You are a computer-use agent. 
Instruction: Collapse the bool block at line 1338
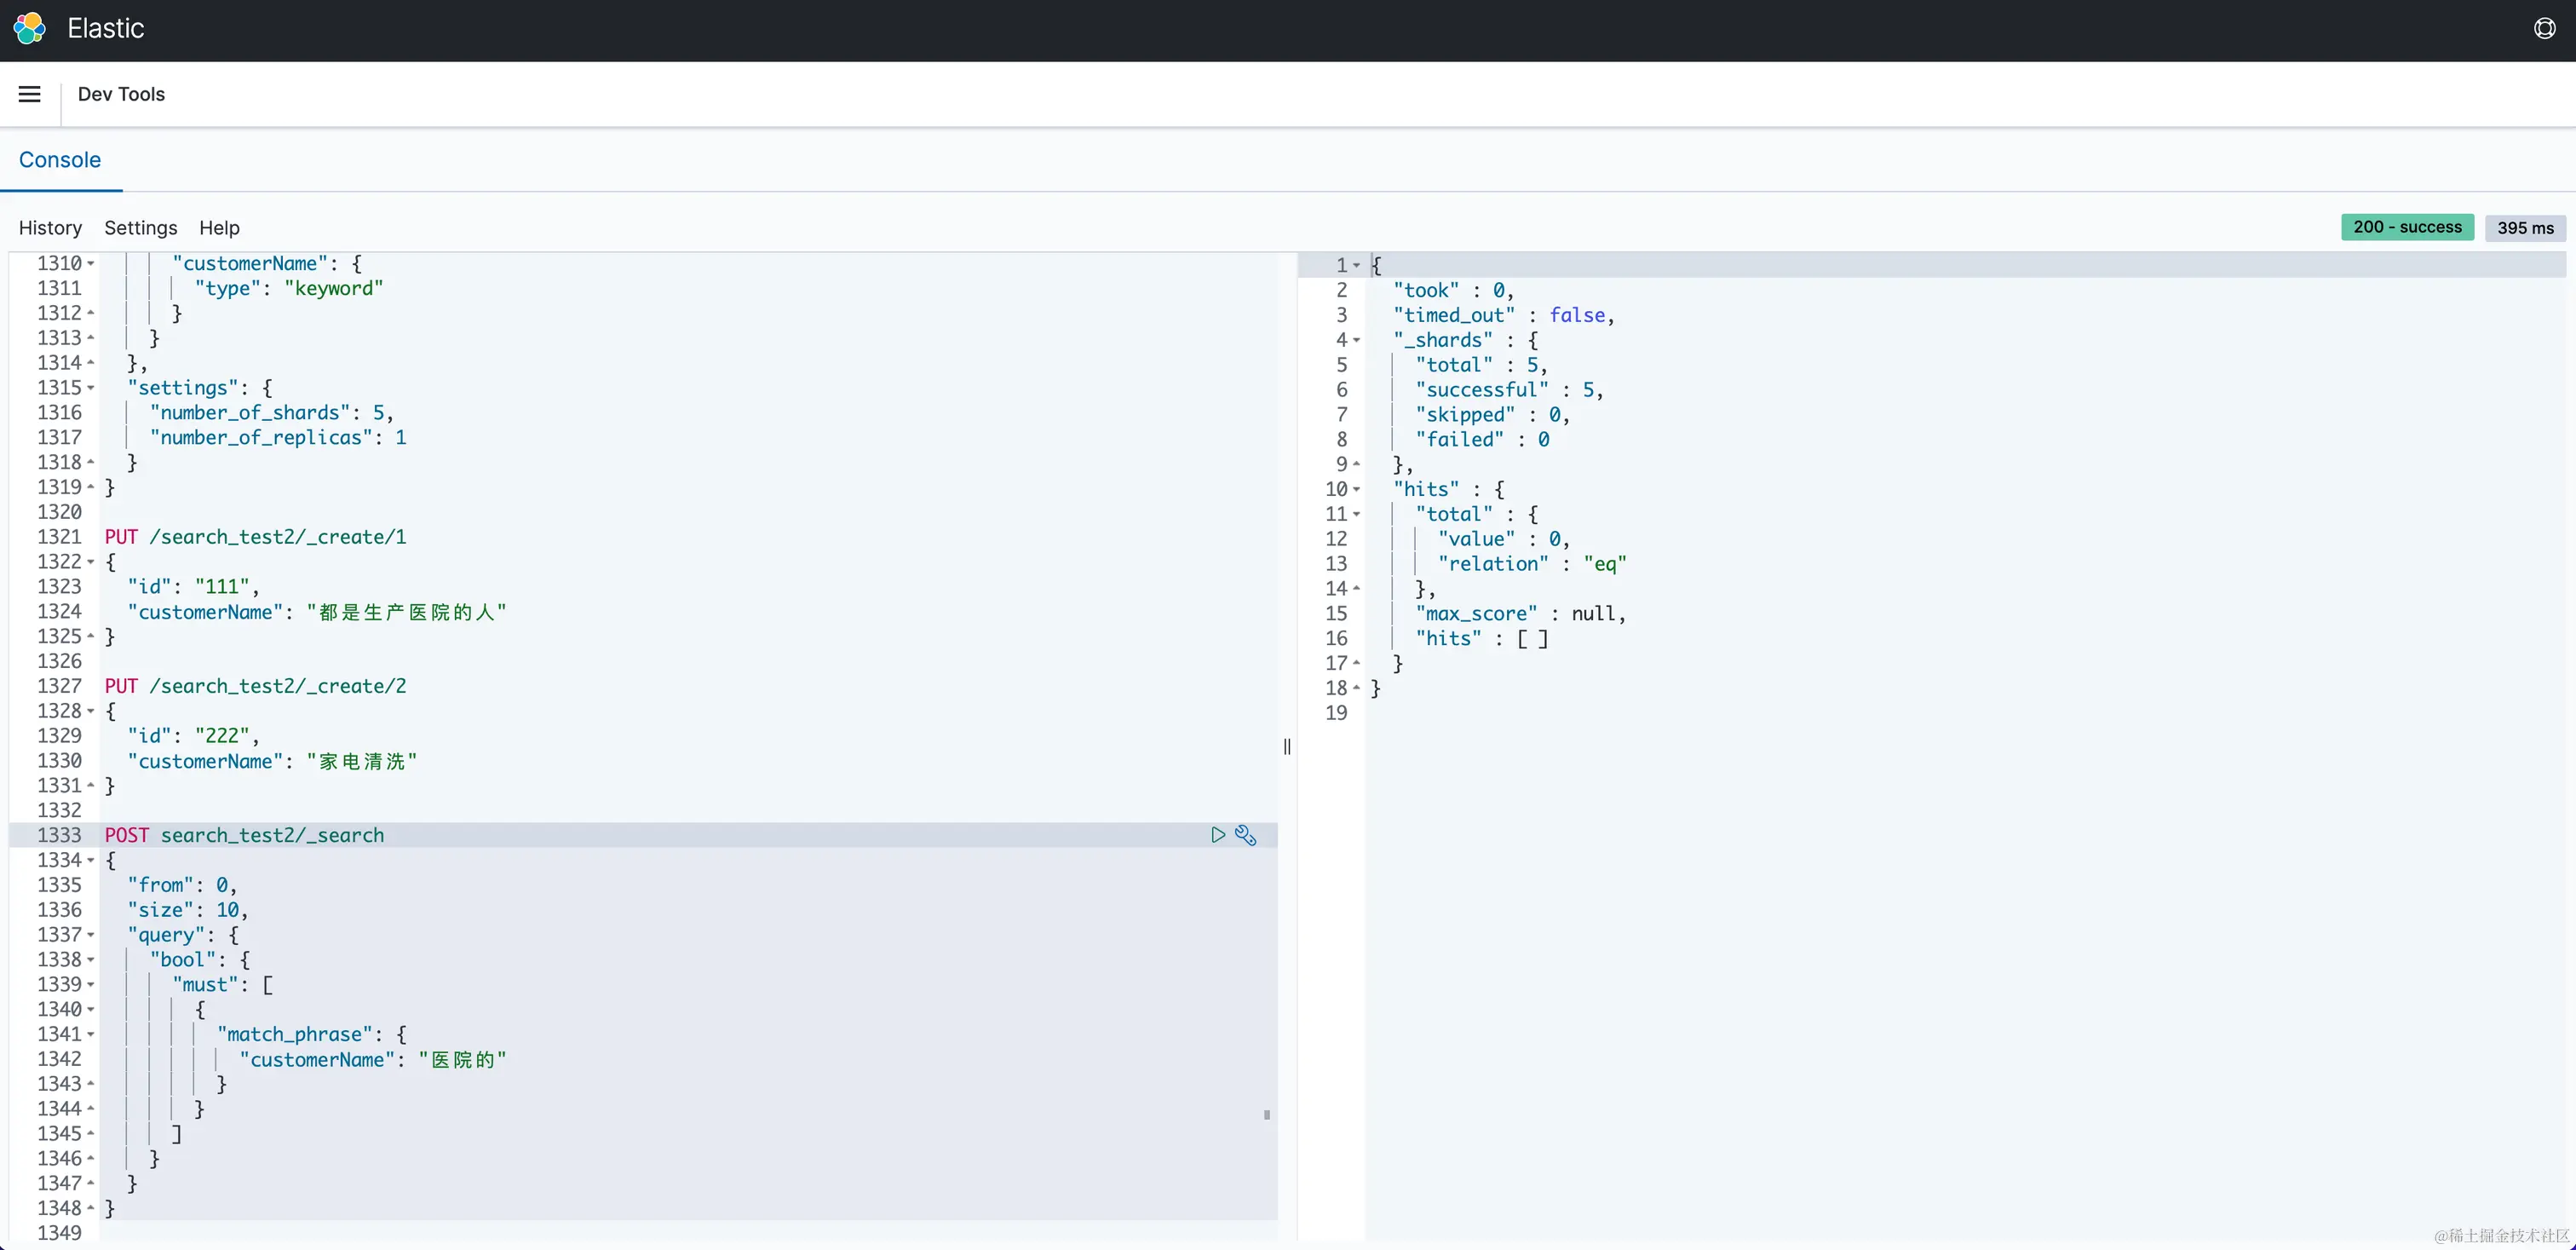point(91,960)
